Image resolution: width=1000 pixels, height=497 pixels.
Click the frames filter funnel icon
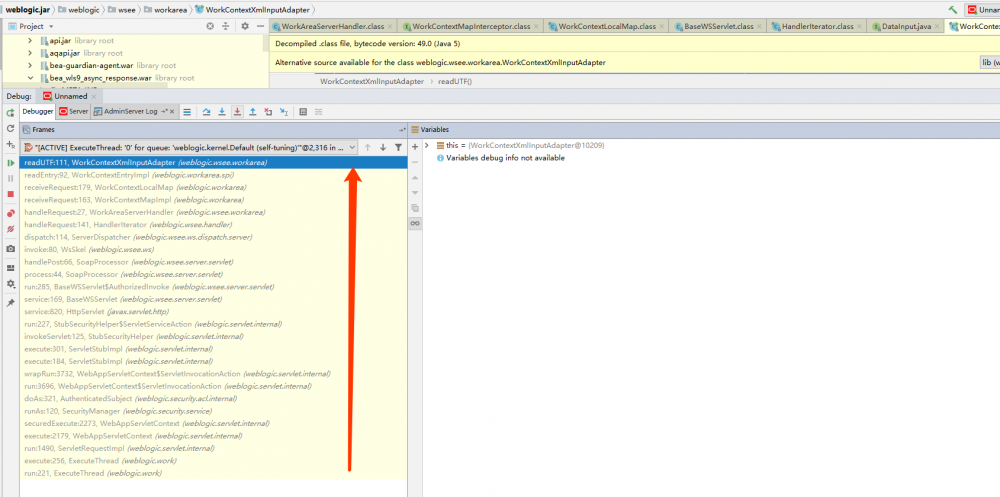(399, 147)
